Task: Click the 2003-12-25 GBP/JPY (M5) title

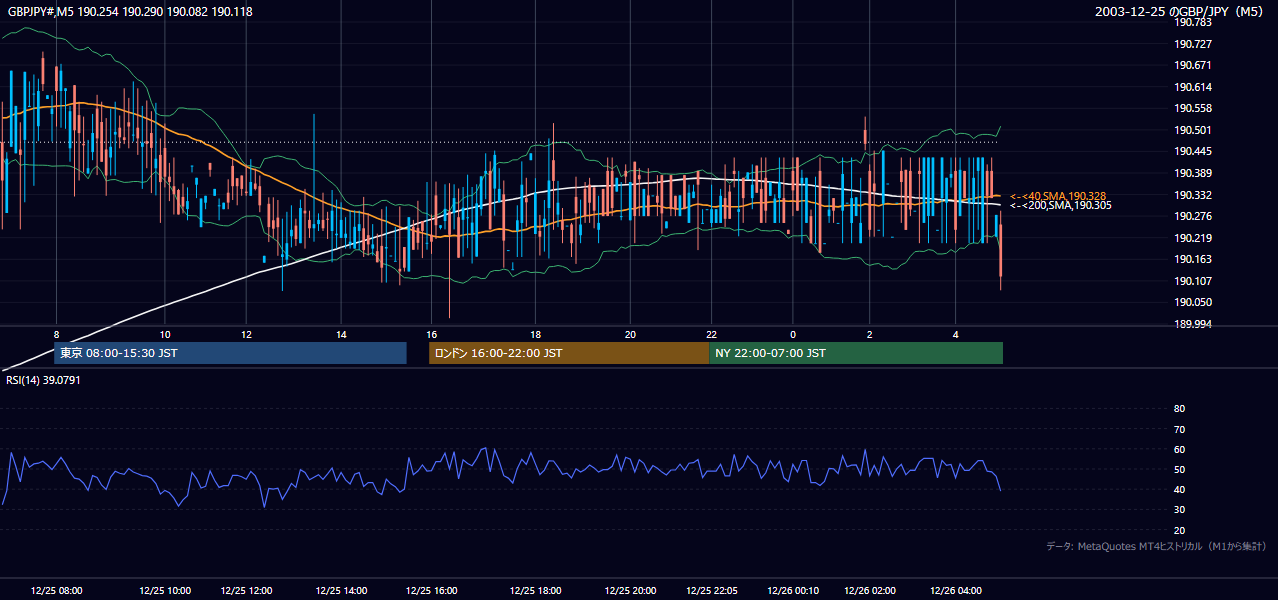Action: [x=1179, y=12]
